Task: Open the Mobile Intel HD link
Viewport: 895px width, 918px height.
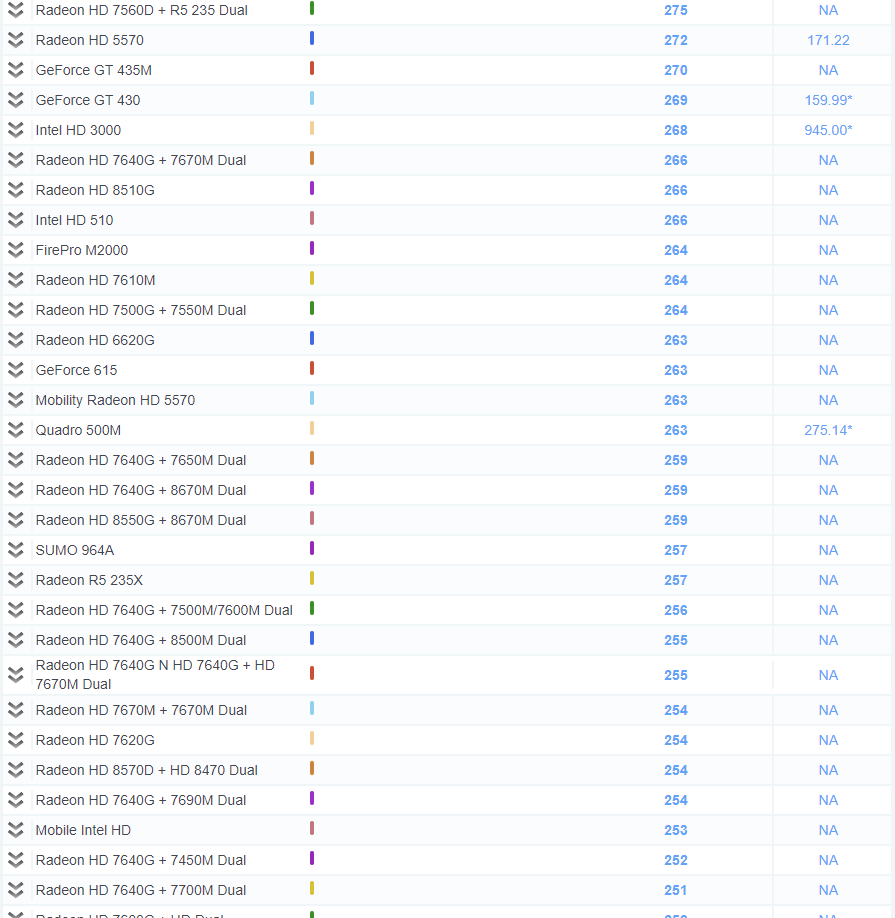Action: pos(83,830)
